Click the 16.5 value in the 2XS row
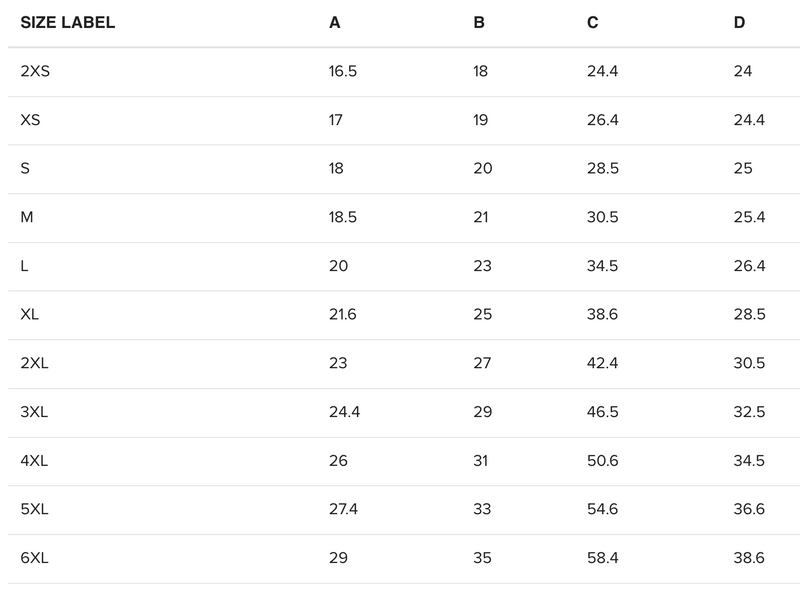Image resolution: width=800 pixels, height=591 pixels. (x=343, y=71)
